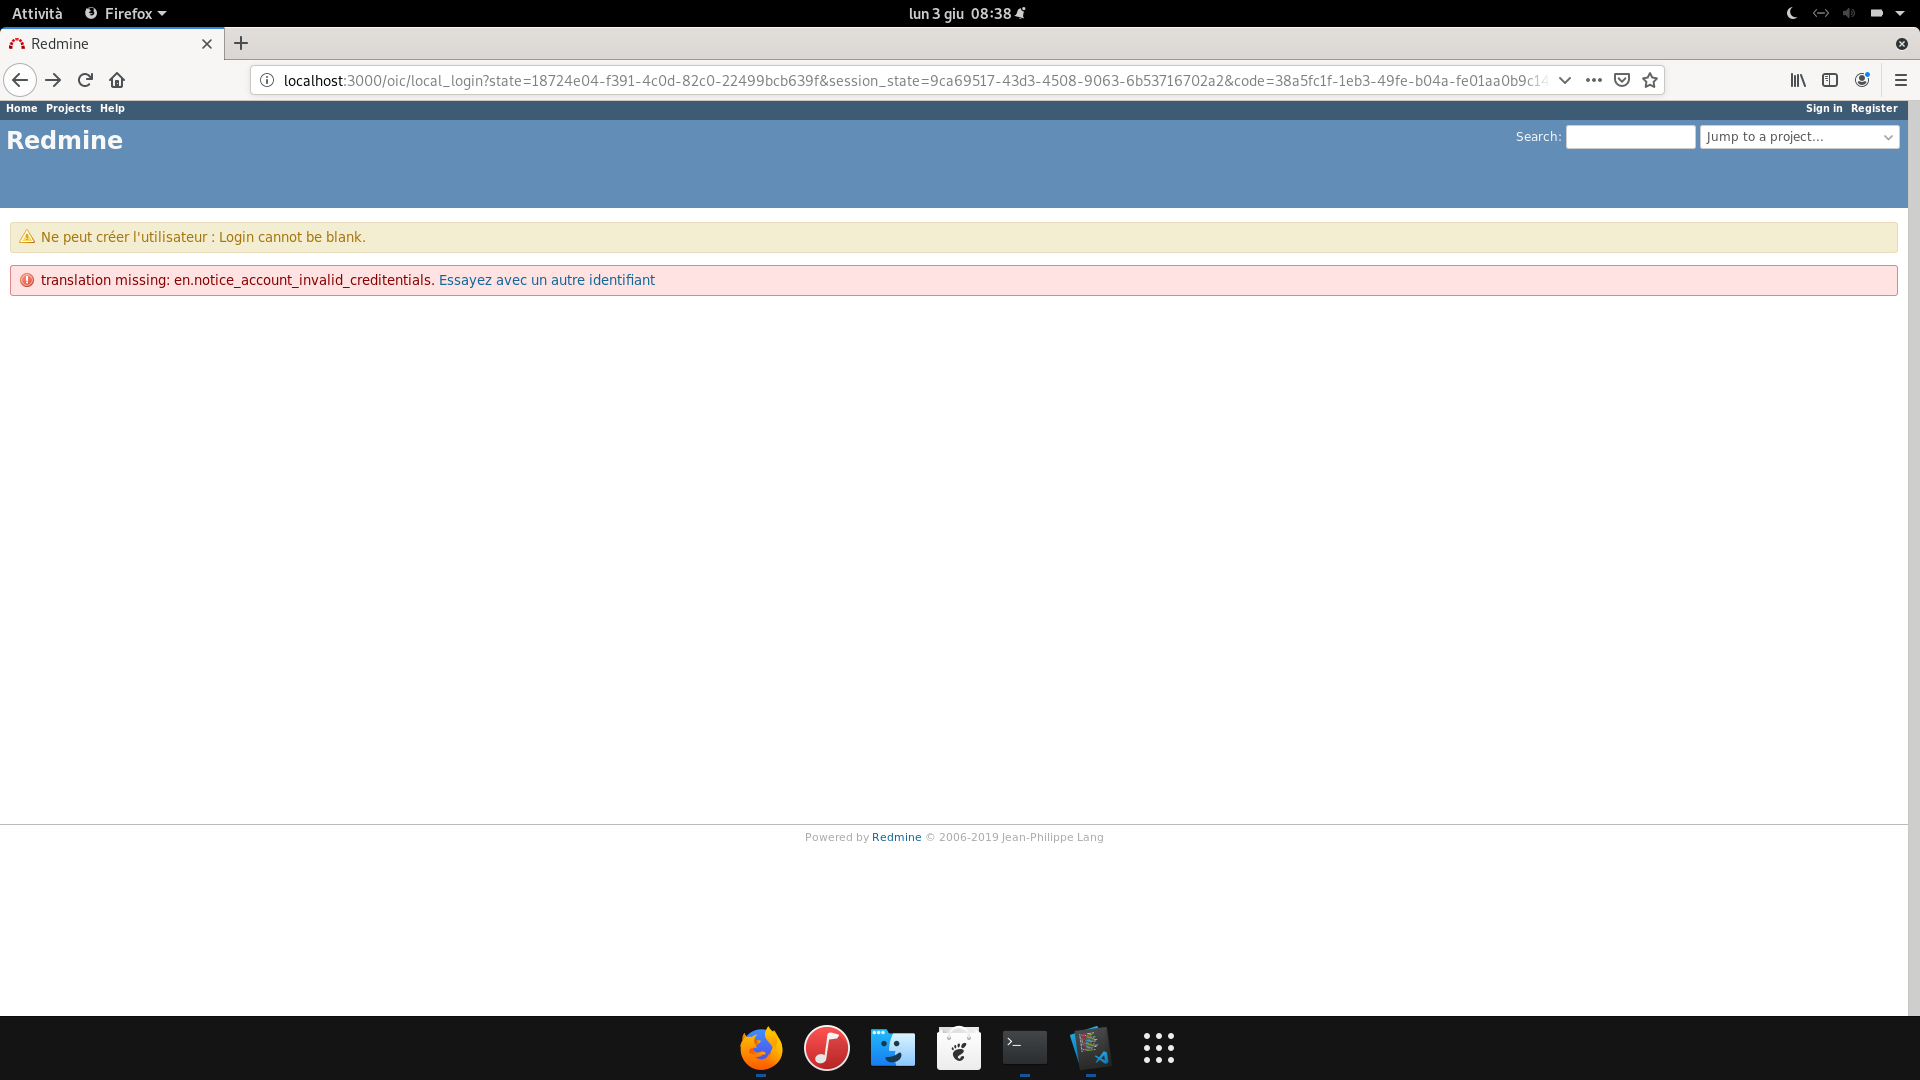Expand the address bar history dropdown
The width and height of the screenshot is (1920, 1080).
[x=1565, y=80]
